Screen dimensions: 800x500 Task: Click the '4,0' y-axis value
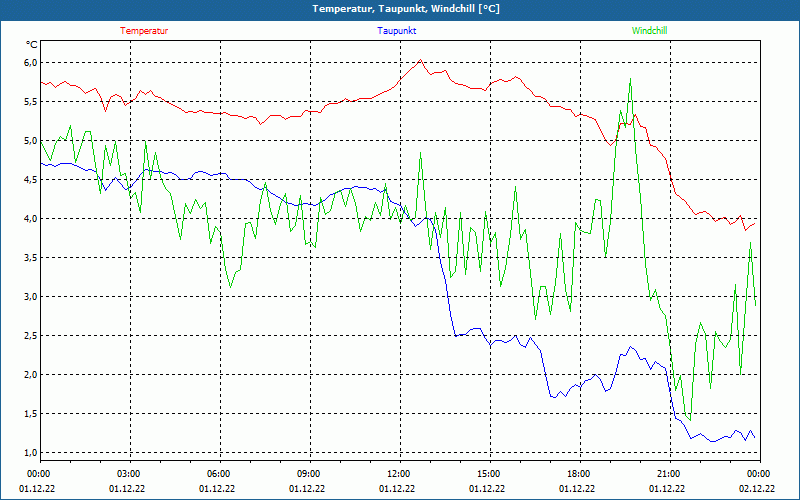coord(31,218)
